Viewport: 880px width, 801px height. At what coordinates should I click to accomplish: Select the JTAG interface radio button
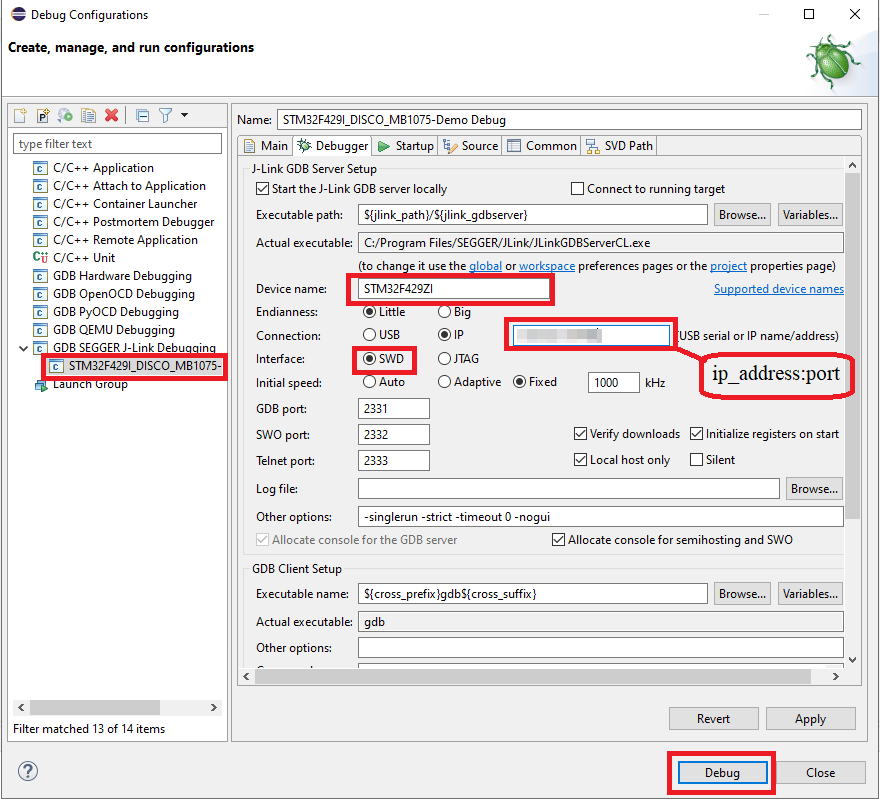pos(445,359)
